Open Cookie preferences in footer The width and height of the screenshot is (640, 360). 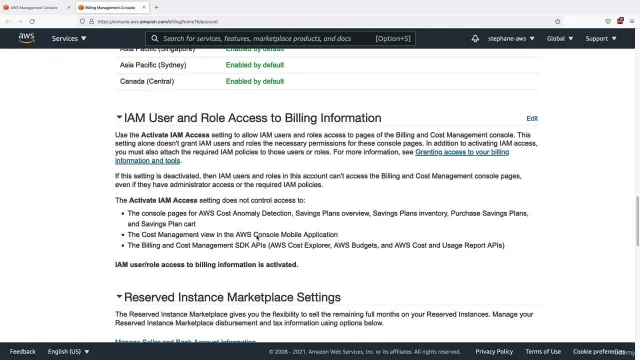(x=598, y=351)
